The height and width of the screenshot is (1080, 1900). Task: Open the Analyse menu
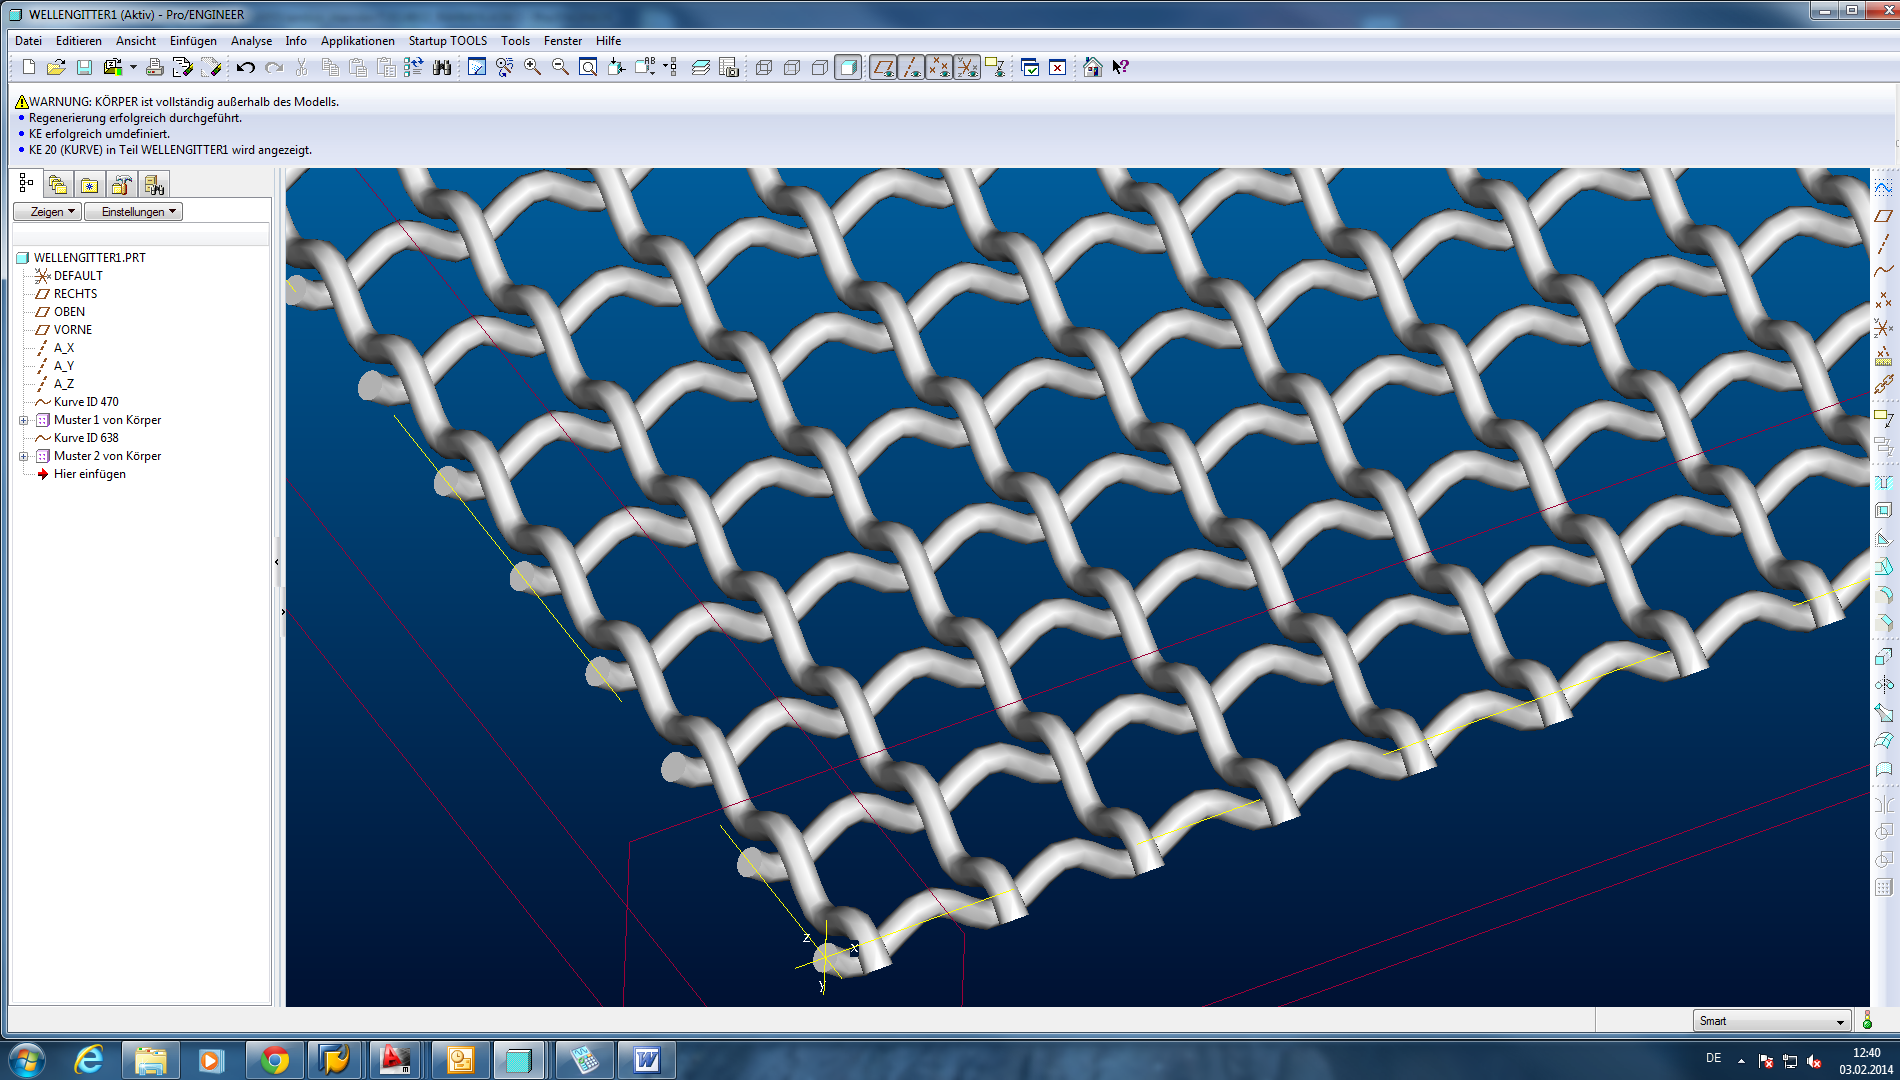click(x=251, y=41)
